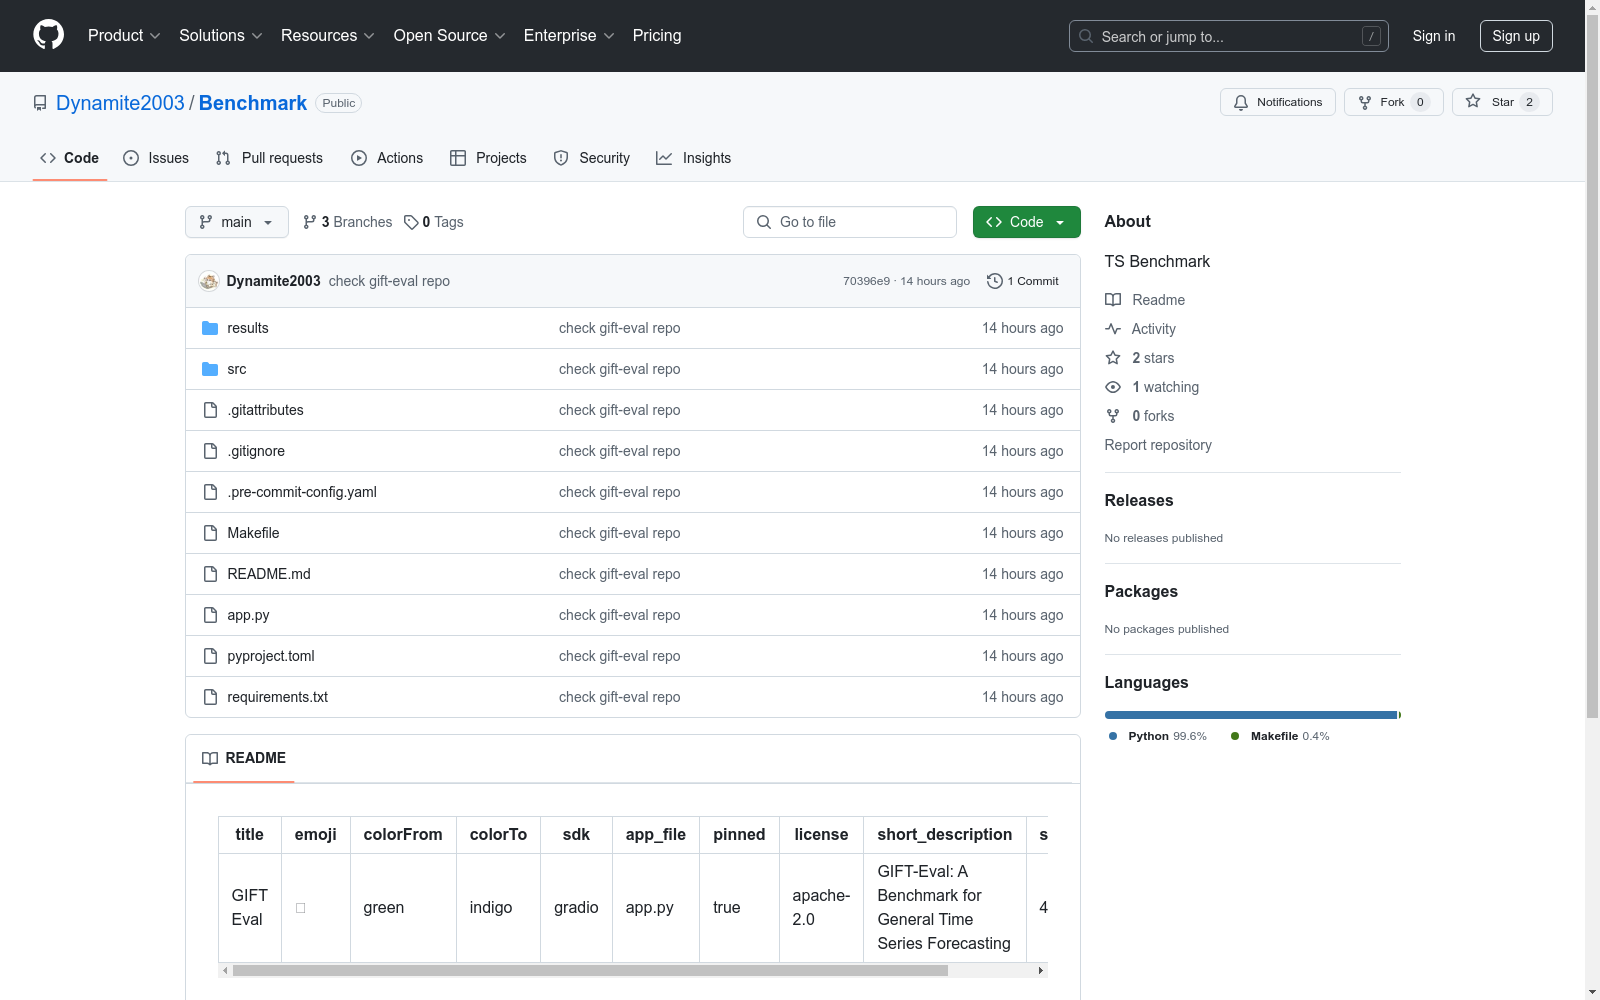Go to the Projects tab
Image resolution: width=1600 pixels, height=1000 pixels.
tap(488, 158)
